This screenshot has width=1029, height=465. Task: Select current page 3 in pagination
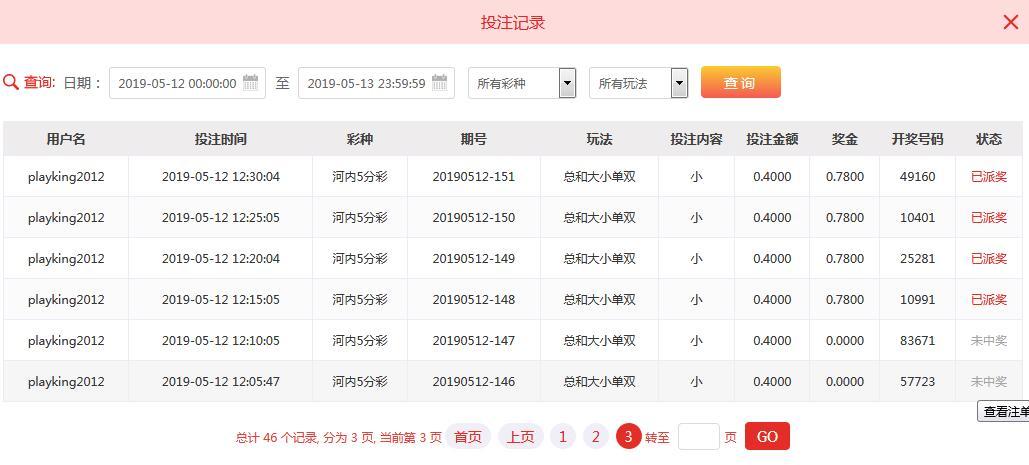(x=628, y=437)
